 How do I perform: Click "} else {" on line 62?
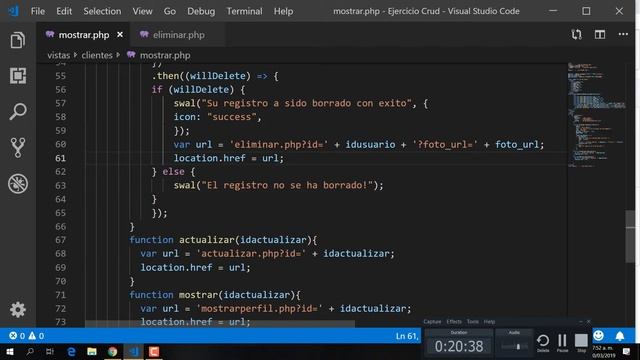tap(173, 172)
